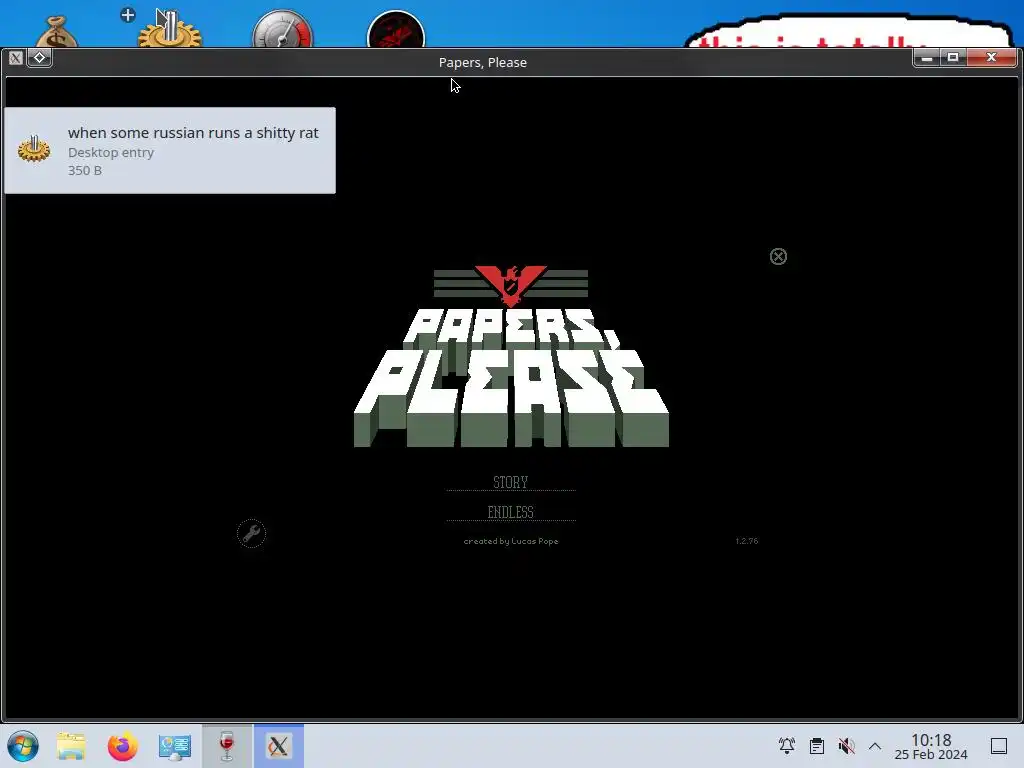
Task: Launch Firefox from the taskbar
Action: pyautogui.click(x=123, y=746)
